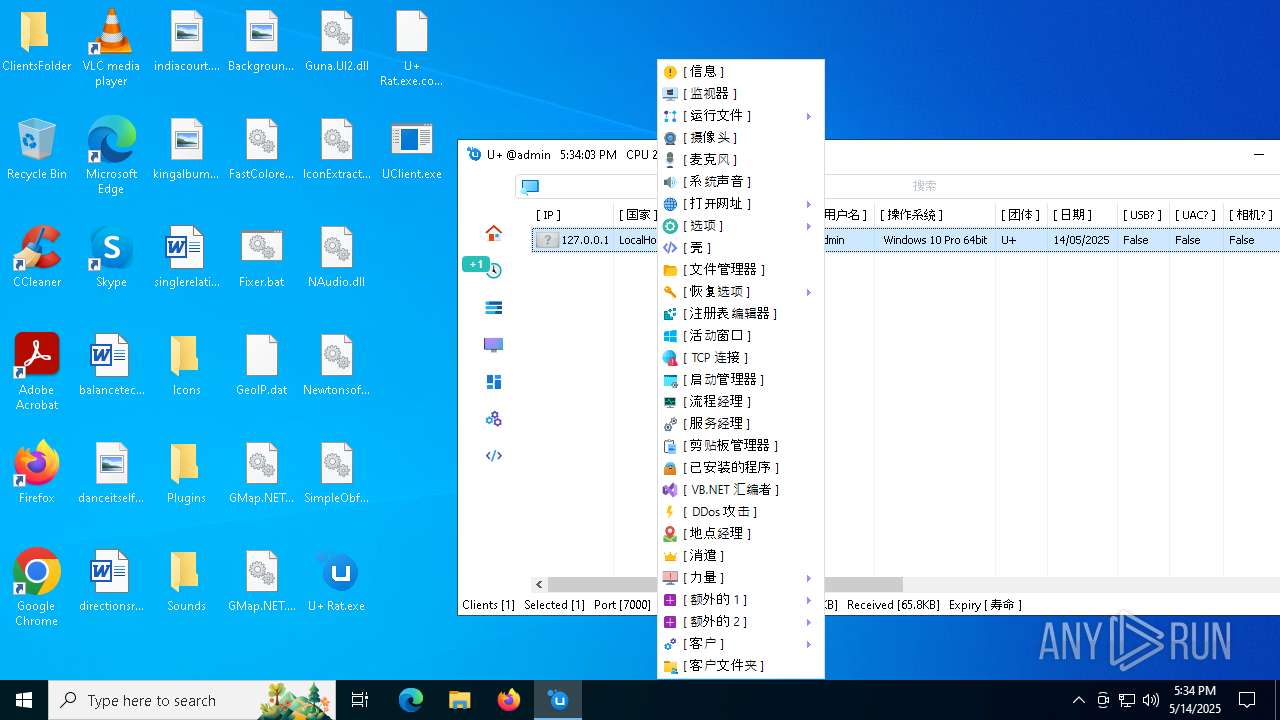Go to Home in U+ sidebar
Viewport: 1280px width, 720px height.
coord(493,233)
